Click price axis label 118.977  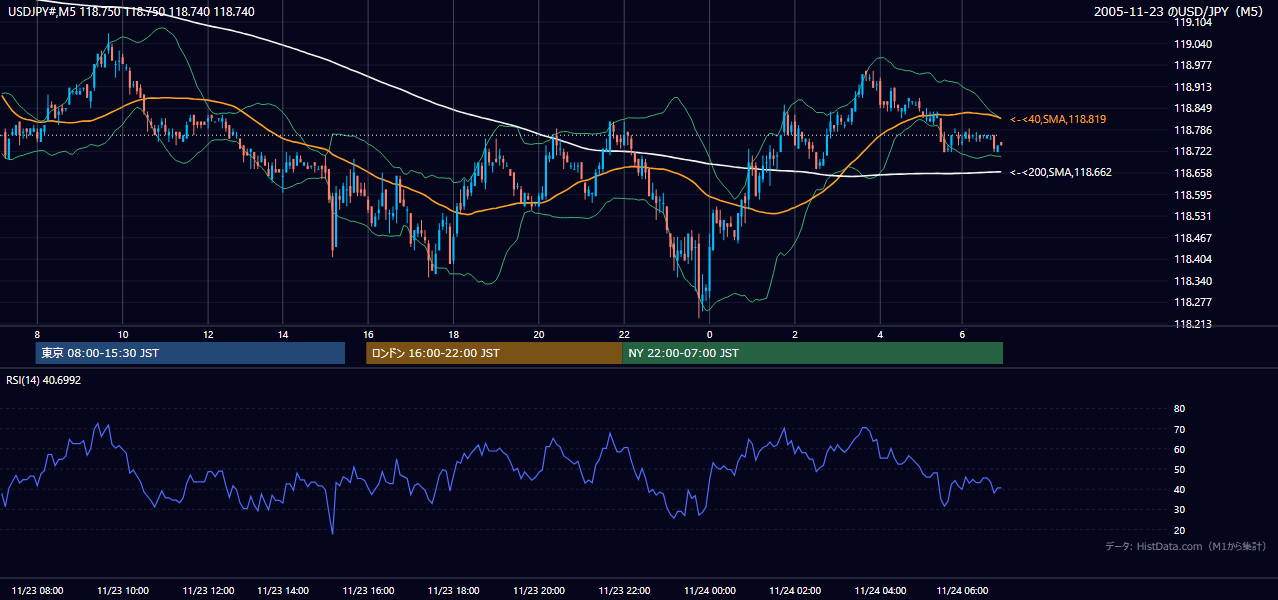[1192, 65]
